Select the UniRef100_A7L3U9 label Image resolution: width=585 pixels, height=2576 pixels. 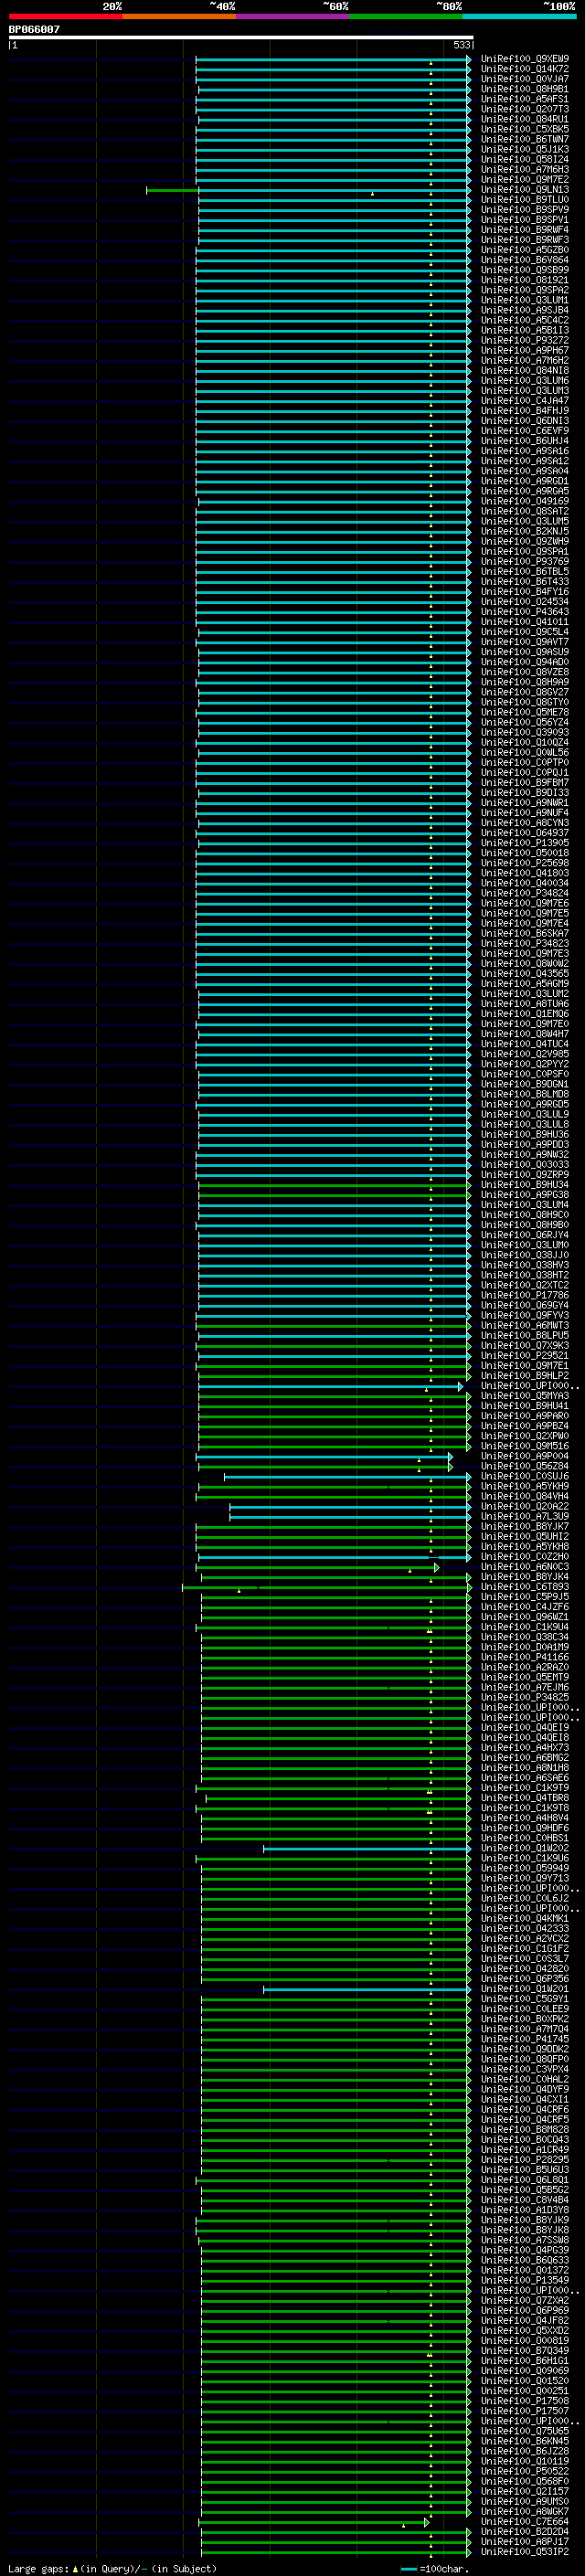[x=525, y=1517]
